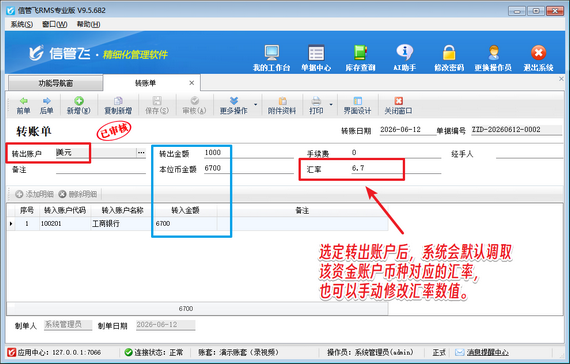570x364 pixels.
Task: Click the 连接状态 green check icon
Action: [128, 352]
